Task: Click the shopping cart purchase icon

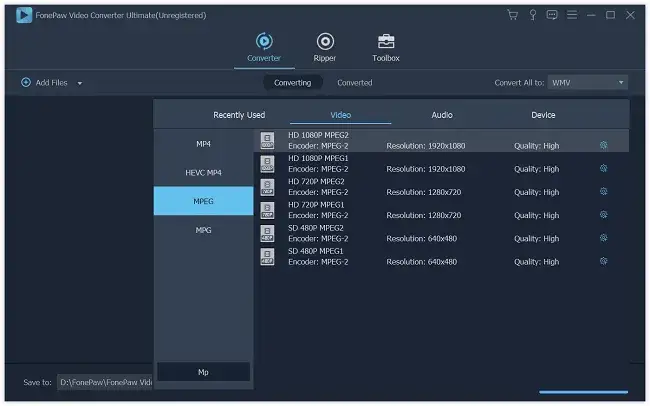Action: pyautogui.click(x=512, y=15)
